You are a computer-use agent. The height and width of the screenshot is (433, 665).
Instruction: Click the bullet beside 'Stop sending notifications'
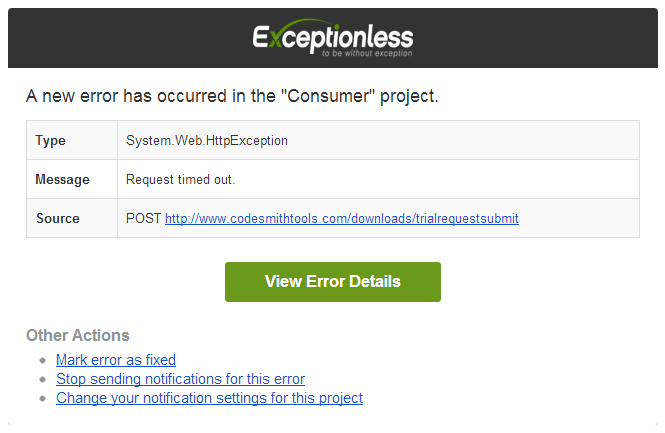click(42, 380)
